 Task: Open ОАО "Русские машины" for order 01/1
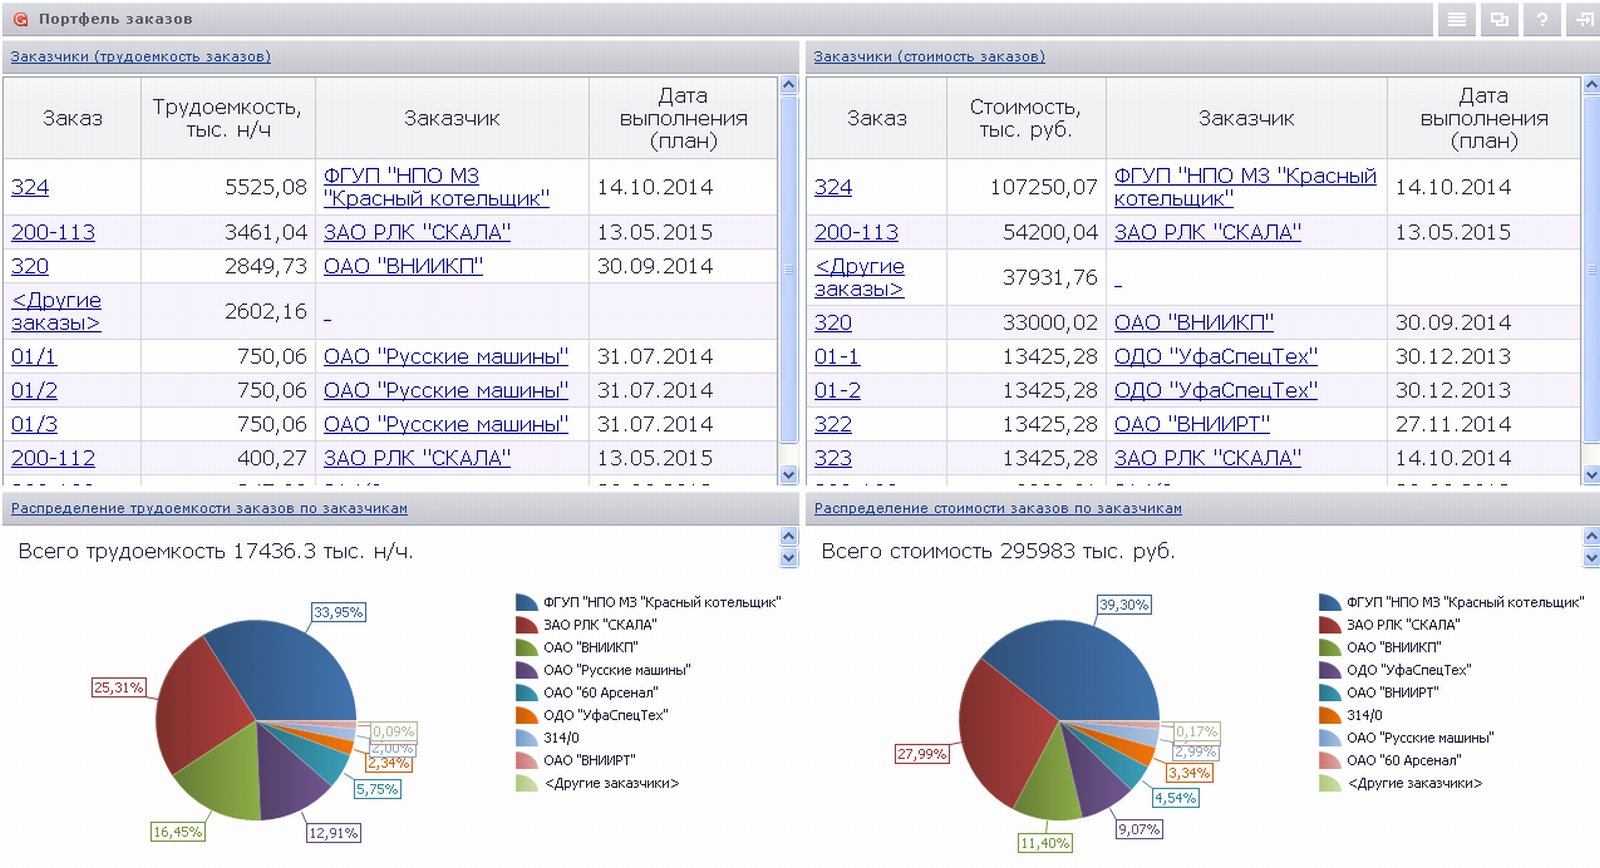tap(446, 356)
